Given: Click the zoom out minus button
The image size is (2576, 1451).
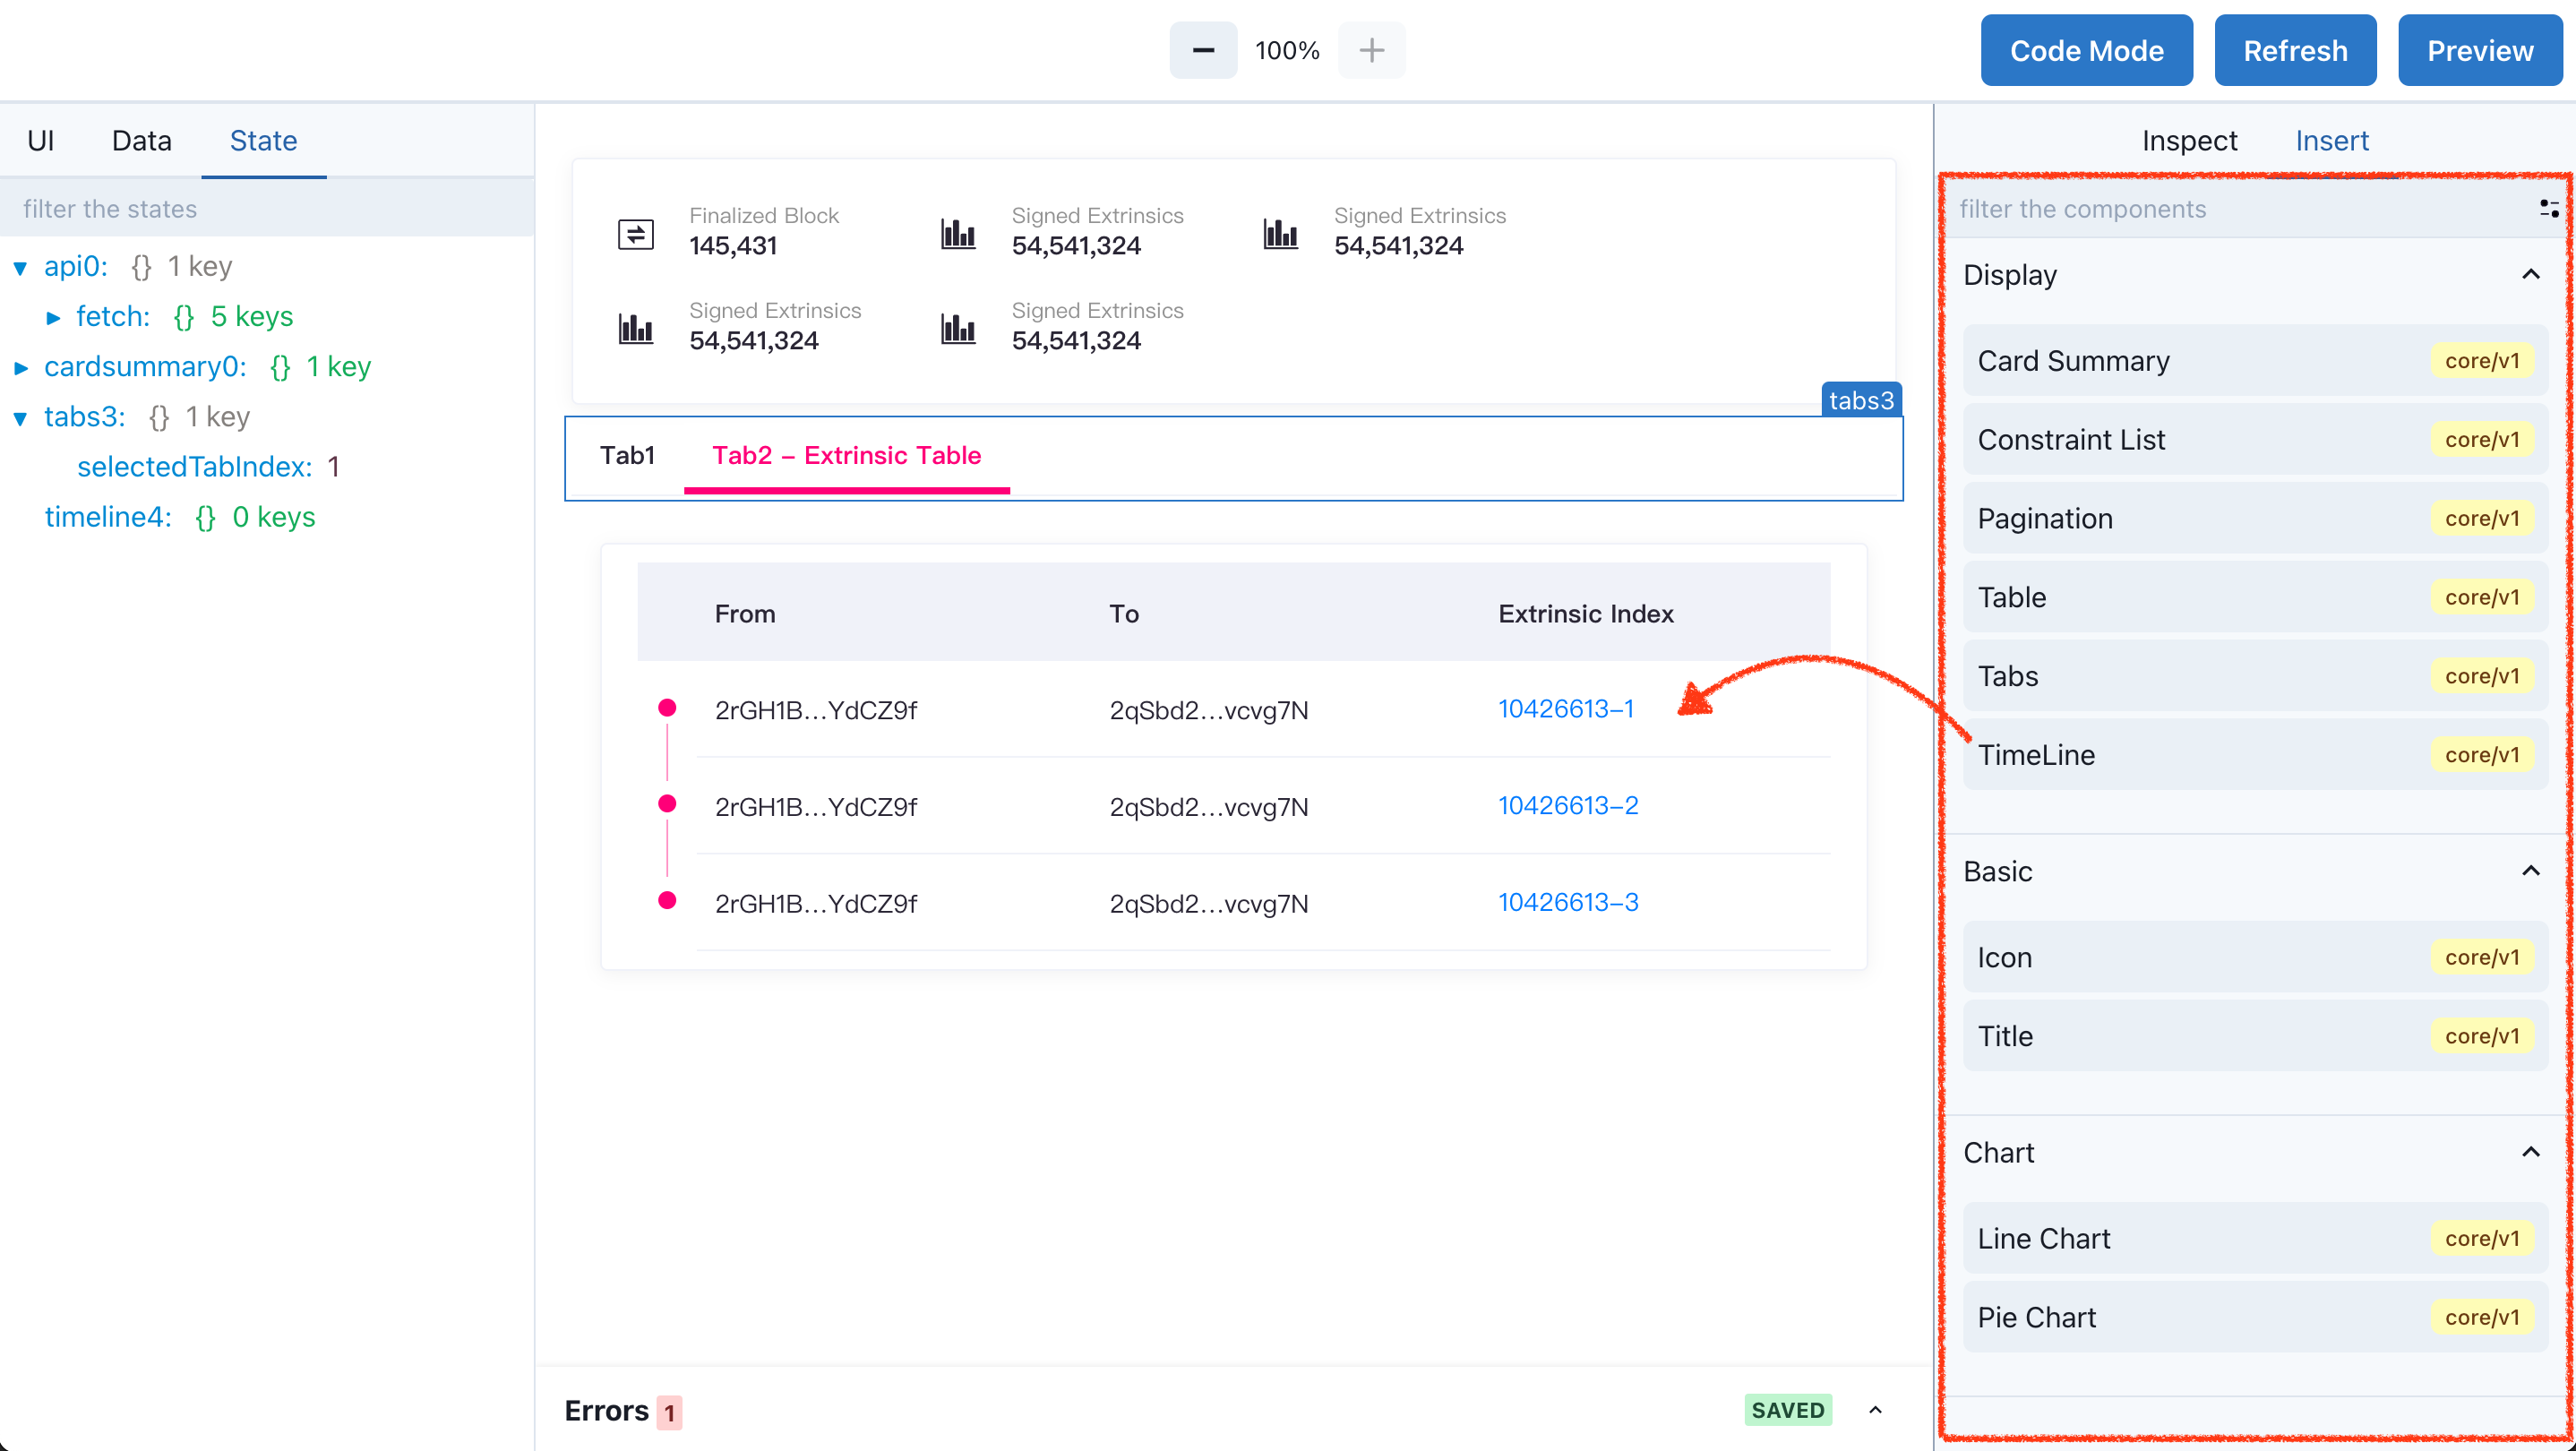Looking at the screenshot, I should coord(1203,50).
